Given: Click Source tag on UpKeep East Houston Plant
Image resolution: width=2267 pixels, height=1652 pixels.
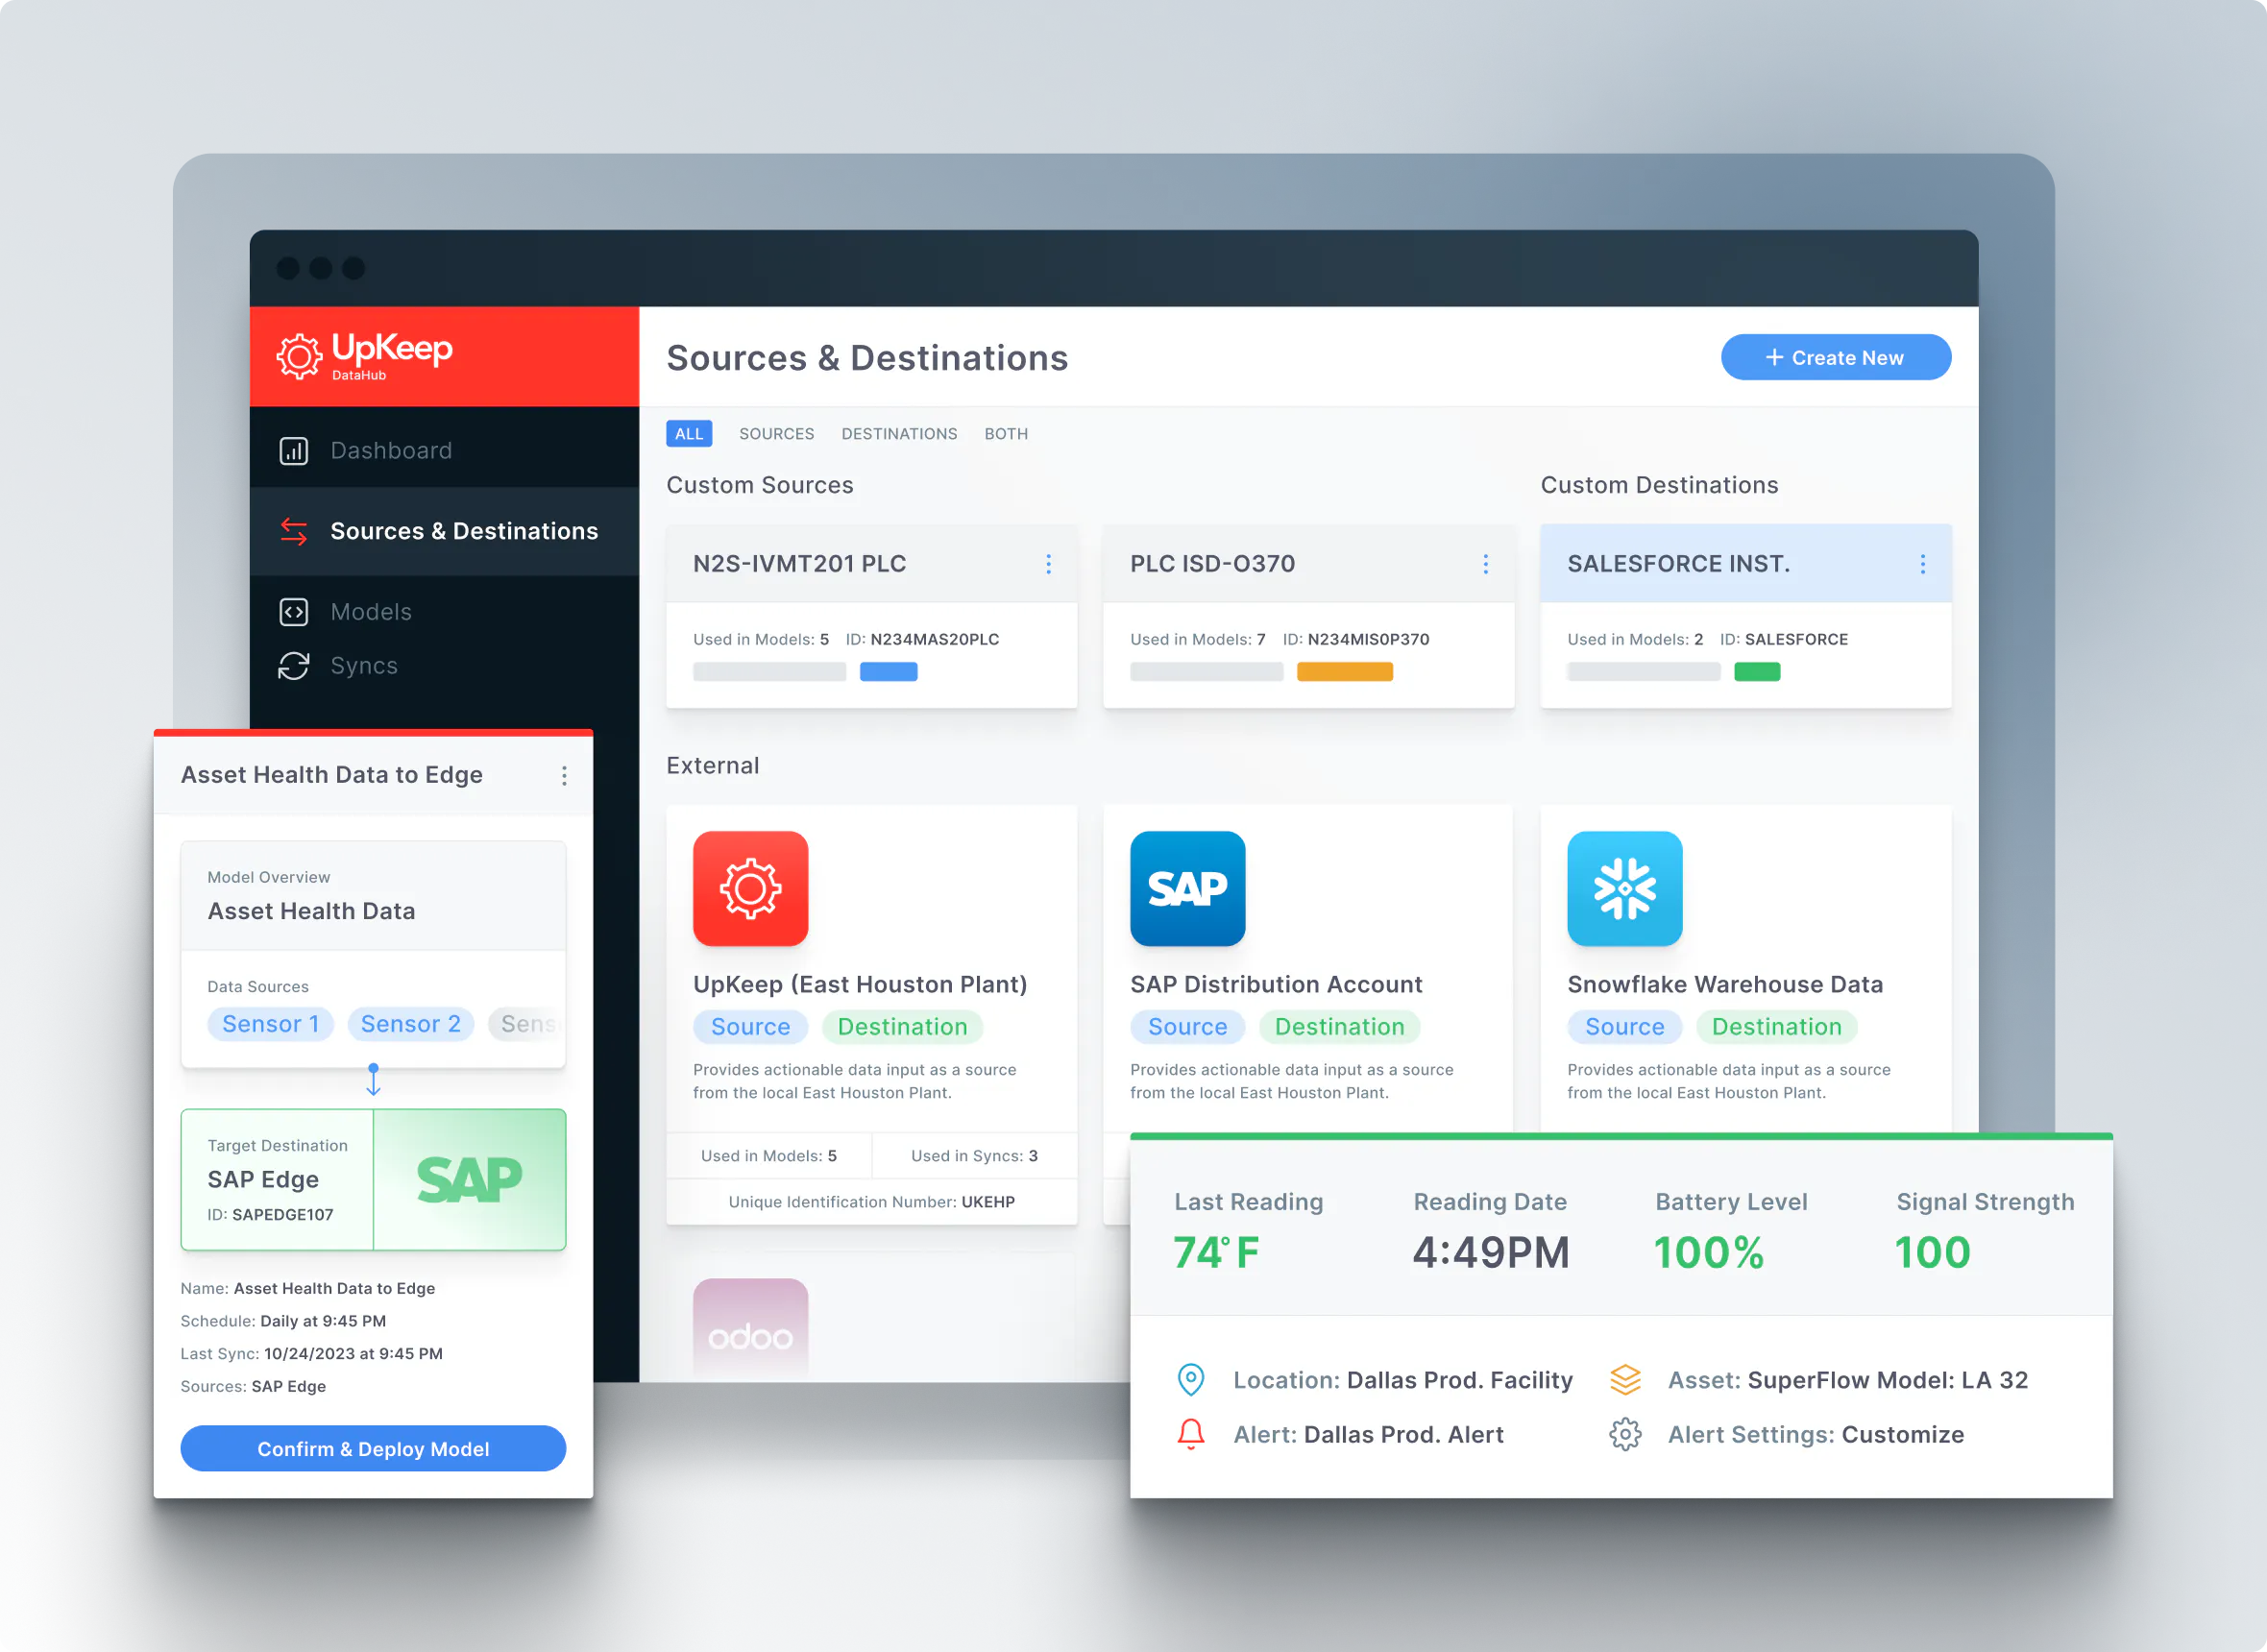Looking at the screenshot, I should pos(750,1026).
